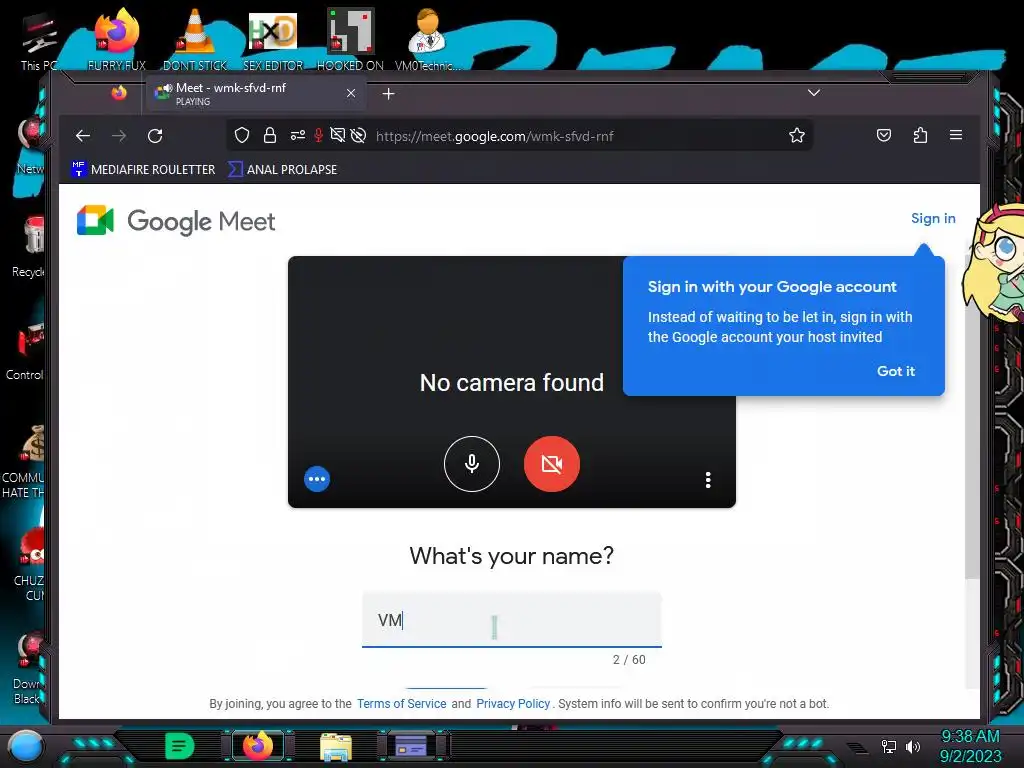Select the Meet - wmk-sfvd-rnf tab
Screen dimensions: 1024x768
click(255, 93)
